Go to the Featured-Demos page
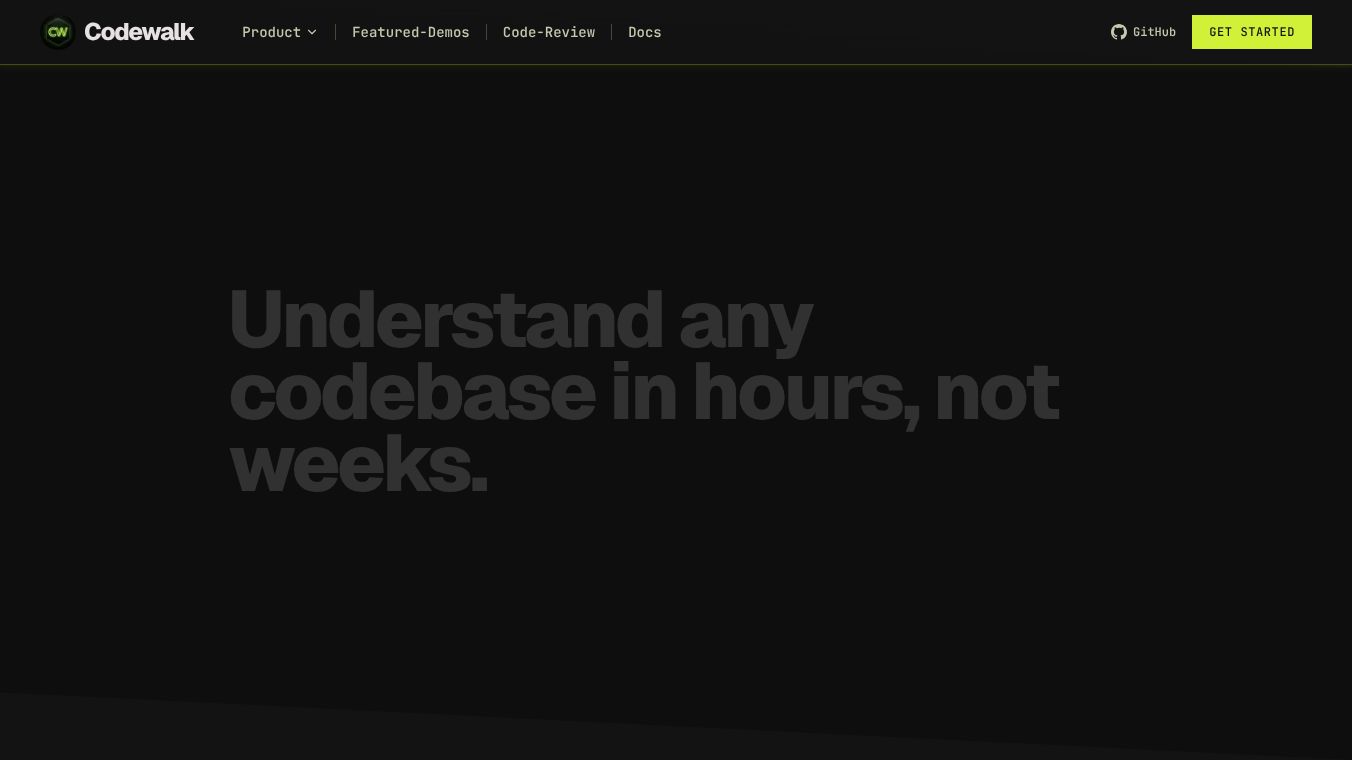 coord(410,32)
